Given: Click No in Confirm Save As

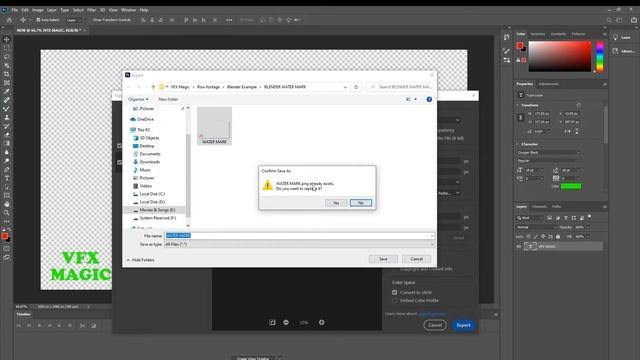Looking at the screenshot, I should [x=361, y=203].
